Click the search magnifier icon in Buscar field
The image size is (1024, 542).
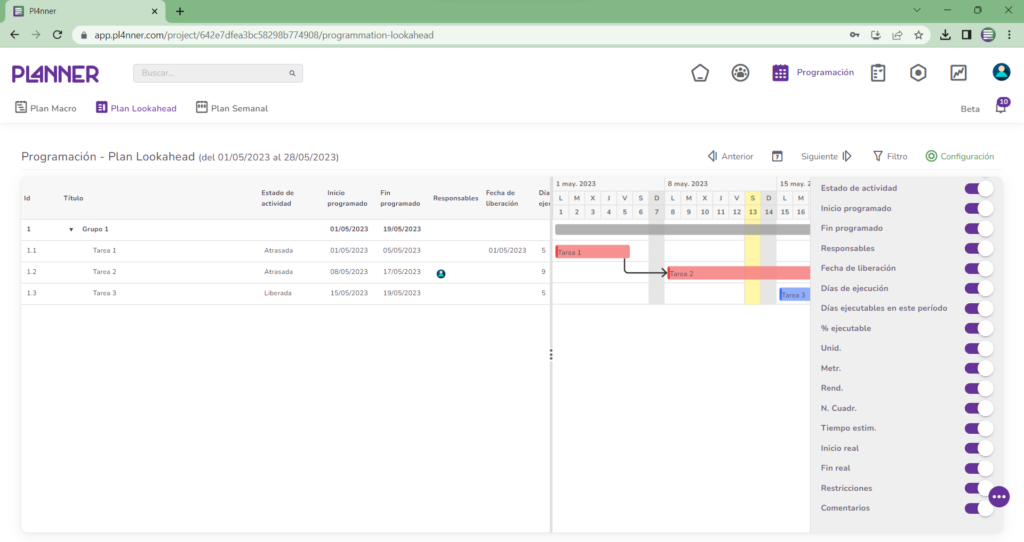tap(292, 73)
